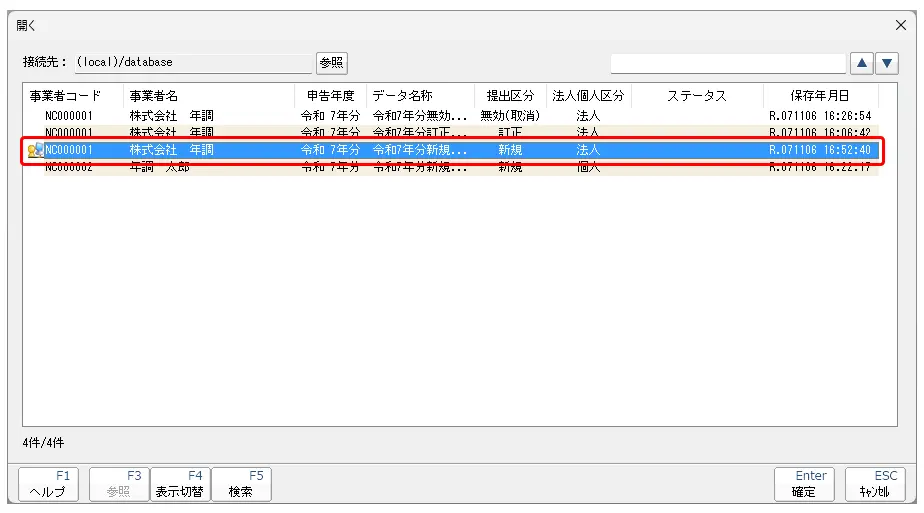Click the down arrow search navigation button

tap(887, 63)
